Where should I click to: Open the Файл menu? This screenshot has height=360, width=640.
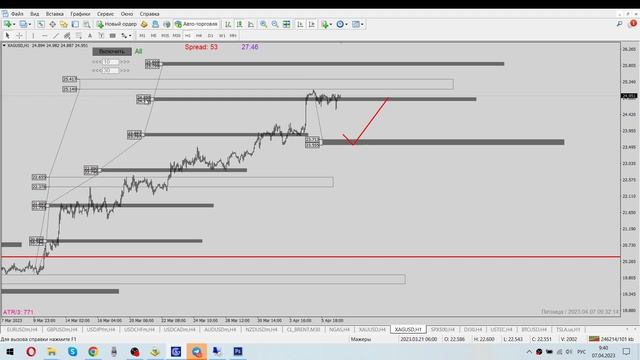17,14
